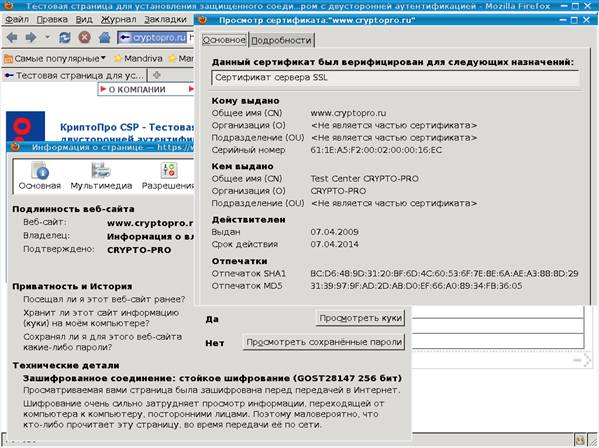The height and width of the screenshot is (448, 599).
Task: Open the Закладки menu
Action: [x=165, y=19]
